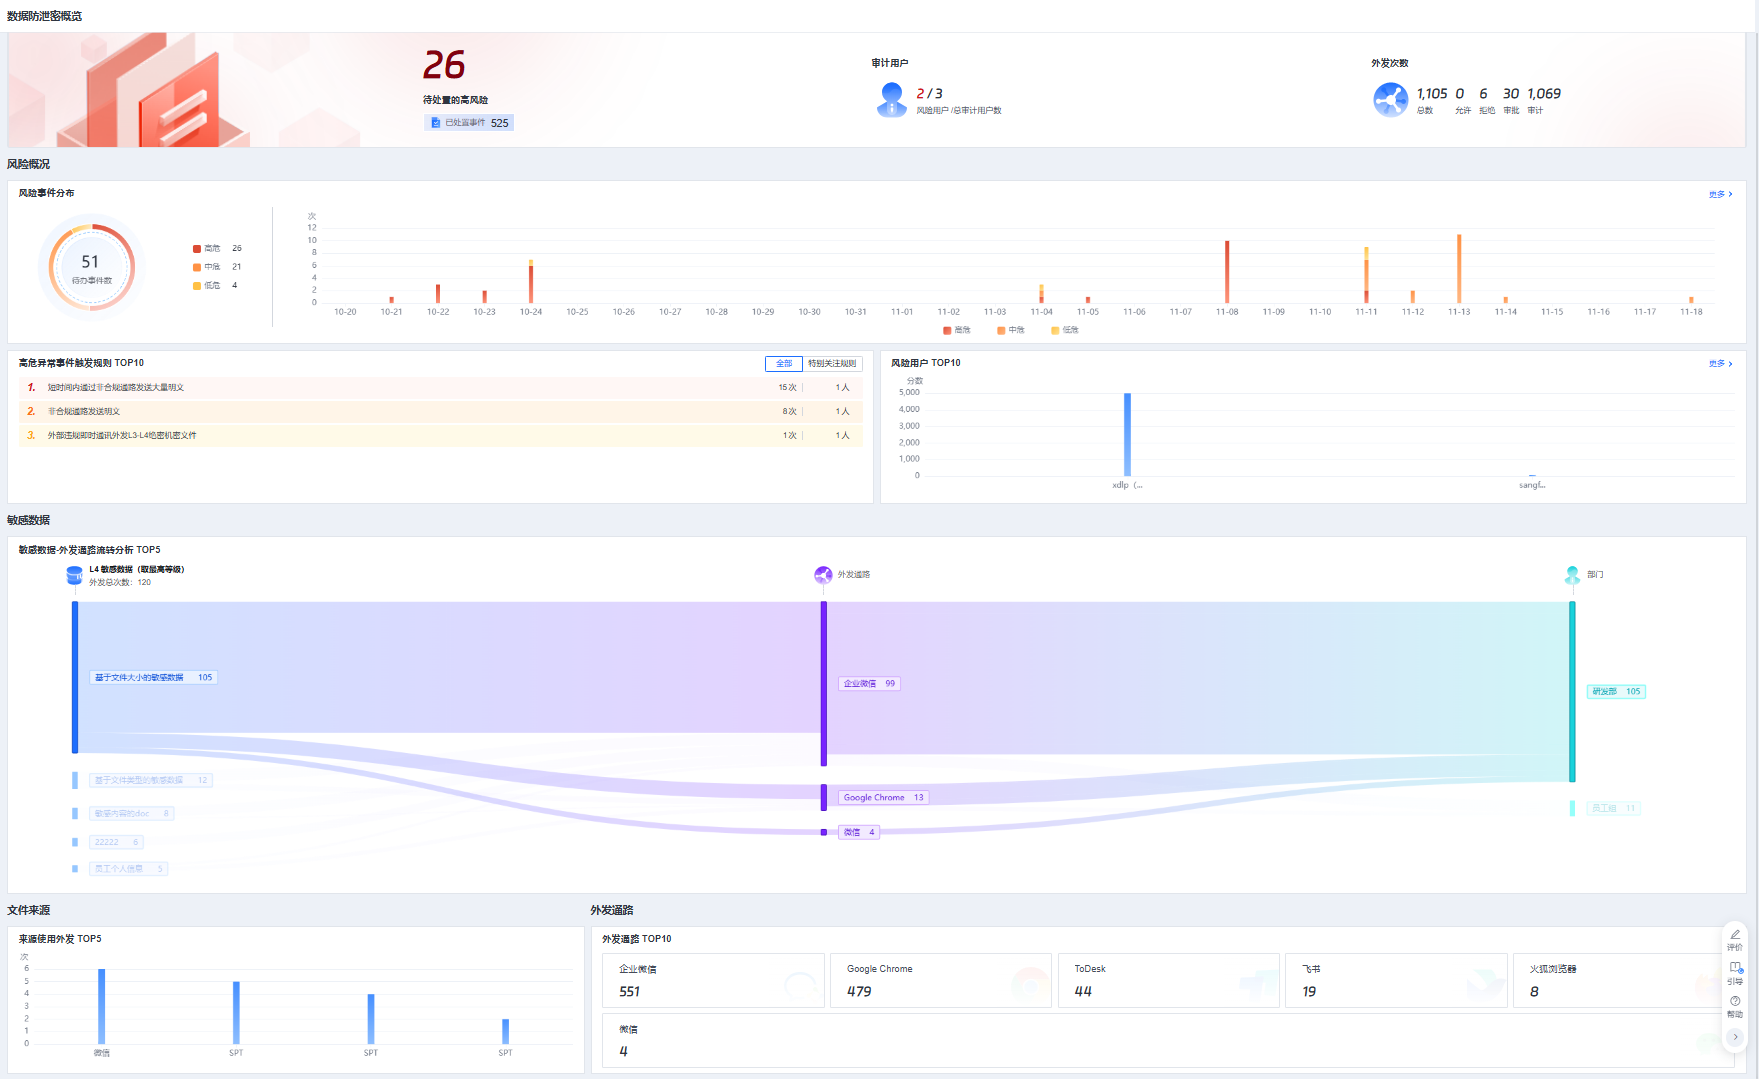Click the L4 敏感数据 database icon
This screenshot has height=1079, width=1759.
coord(74,575)
